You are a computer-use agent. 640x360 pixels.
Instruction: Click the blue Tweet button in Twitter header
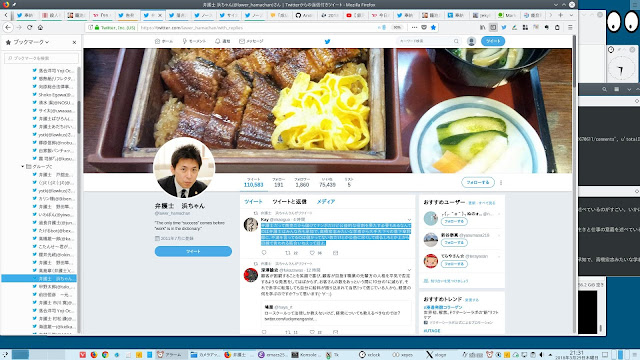[493, 41]
